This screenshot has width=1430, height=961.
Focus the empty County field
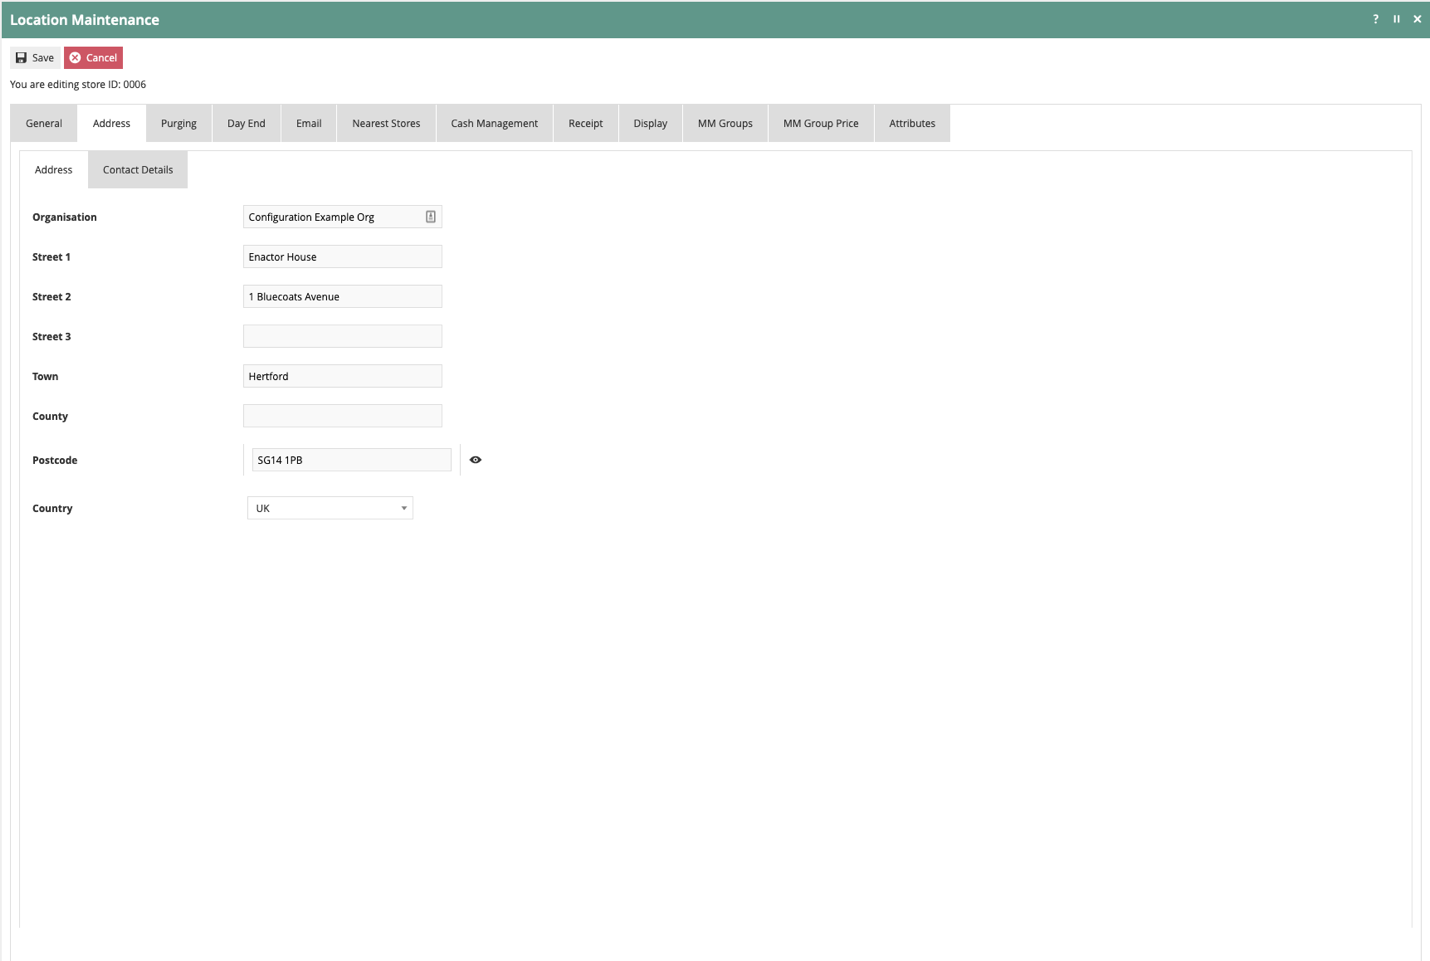click(x=342, y=416)
